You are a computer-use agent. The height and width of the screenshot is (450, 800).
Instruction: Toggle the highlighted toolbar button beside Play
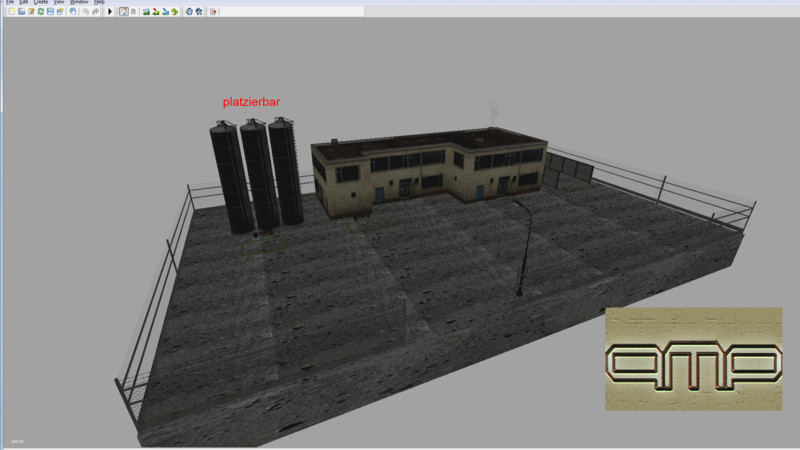tap(122, 12)
